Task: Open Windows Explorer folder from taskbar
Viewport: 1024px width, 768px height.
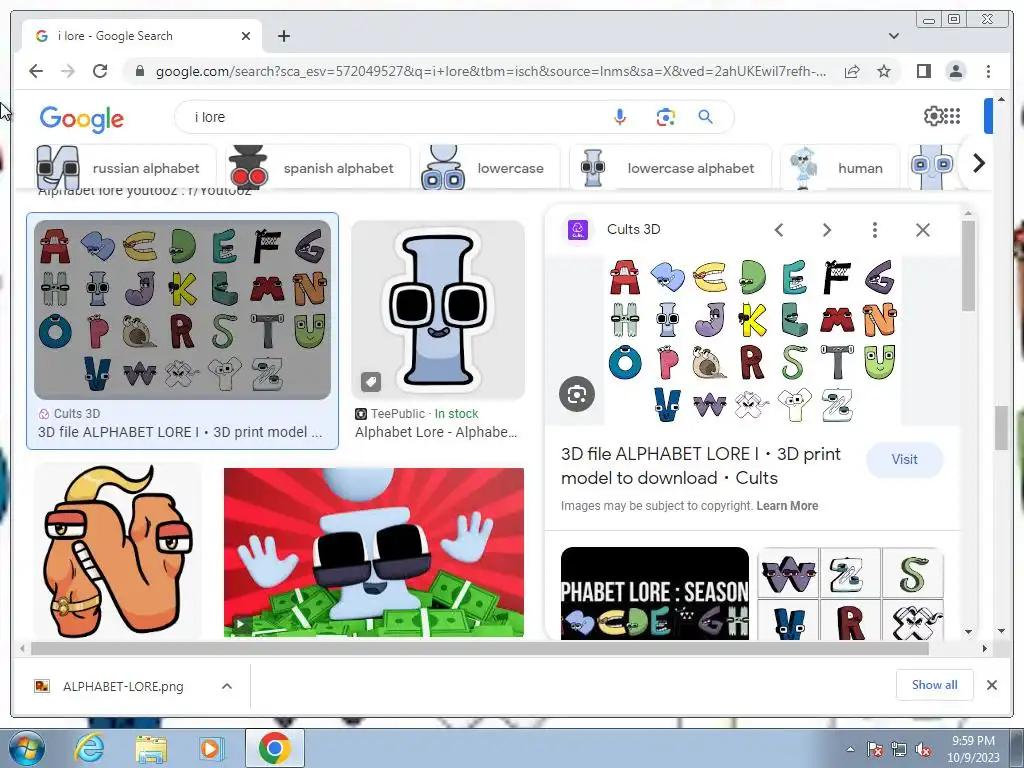Action: (x=151, y=748)
